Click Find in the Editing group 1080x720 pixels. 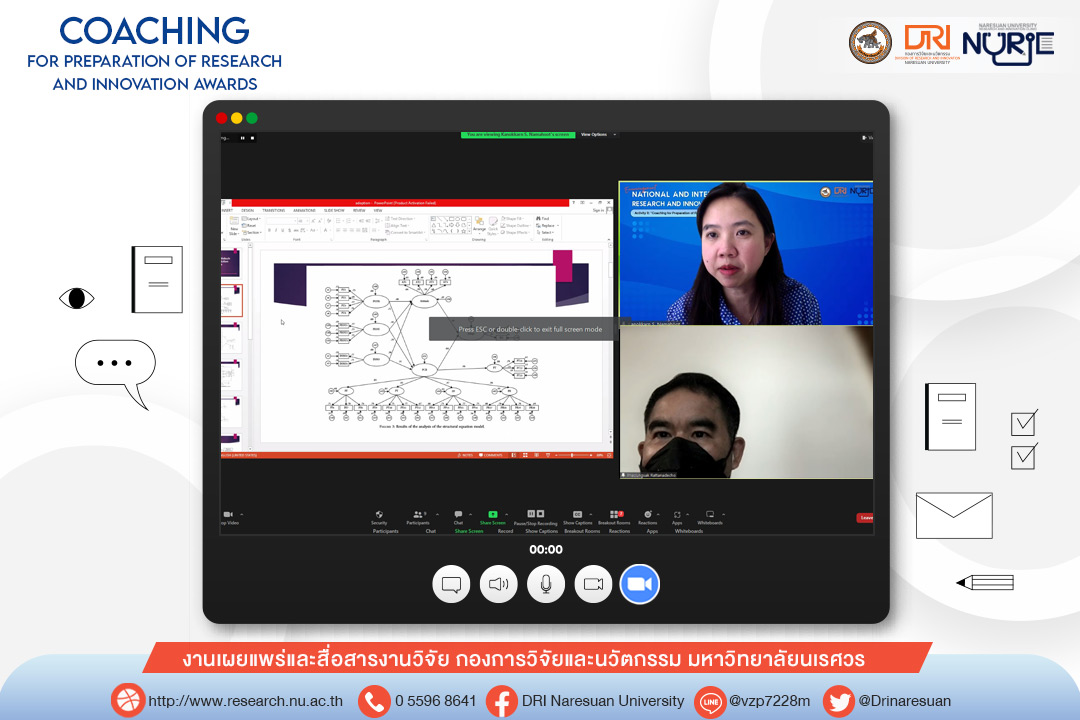[x=543, y=218]
